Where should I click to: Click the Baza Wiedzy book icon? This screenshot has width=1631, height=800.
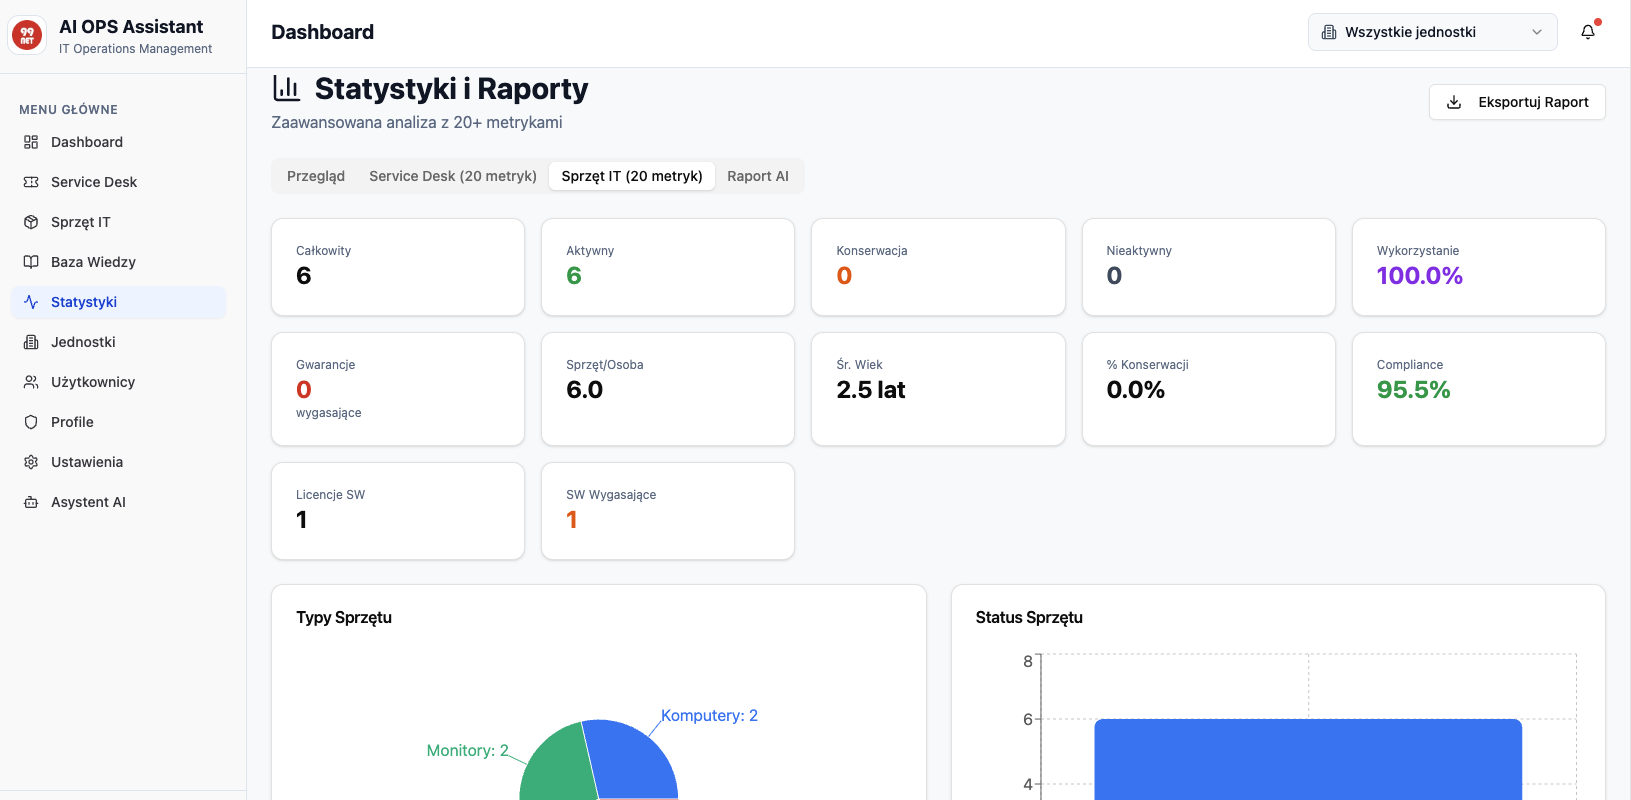tap(31, 262)
